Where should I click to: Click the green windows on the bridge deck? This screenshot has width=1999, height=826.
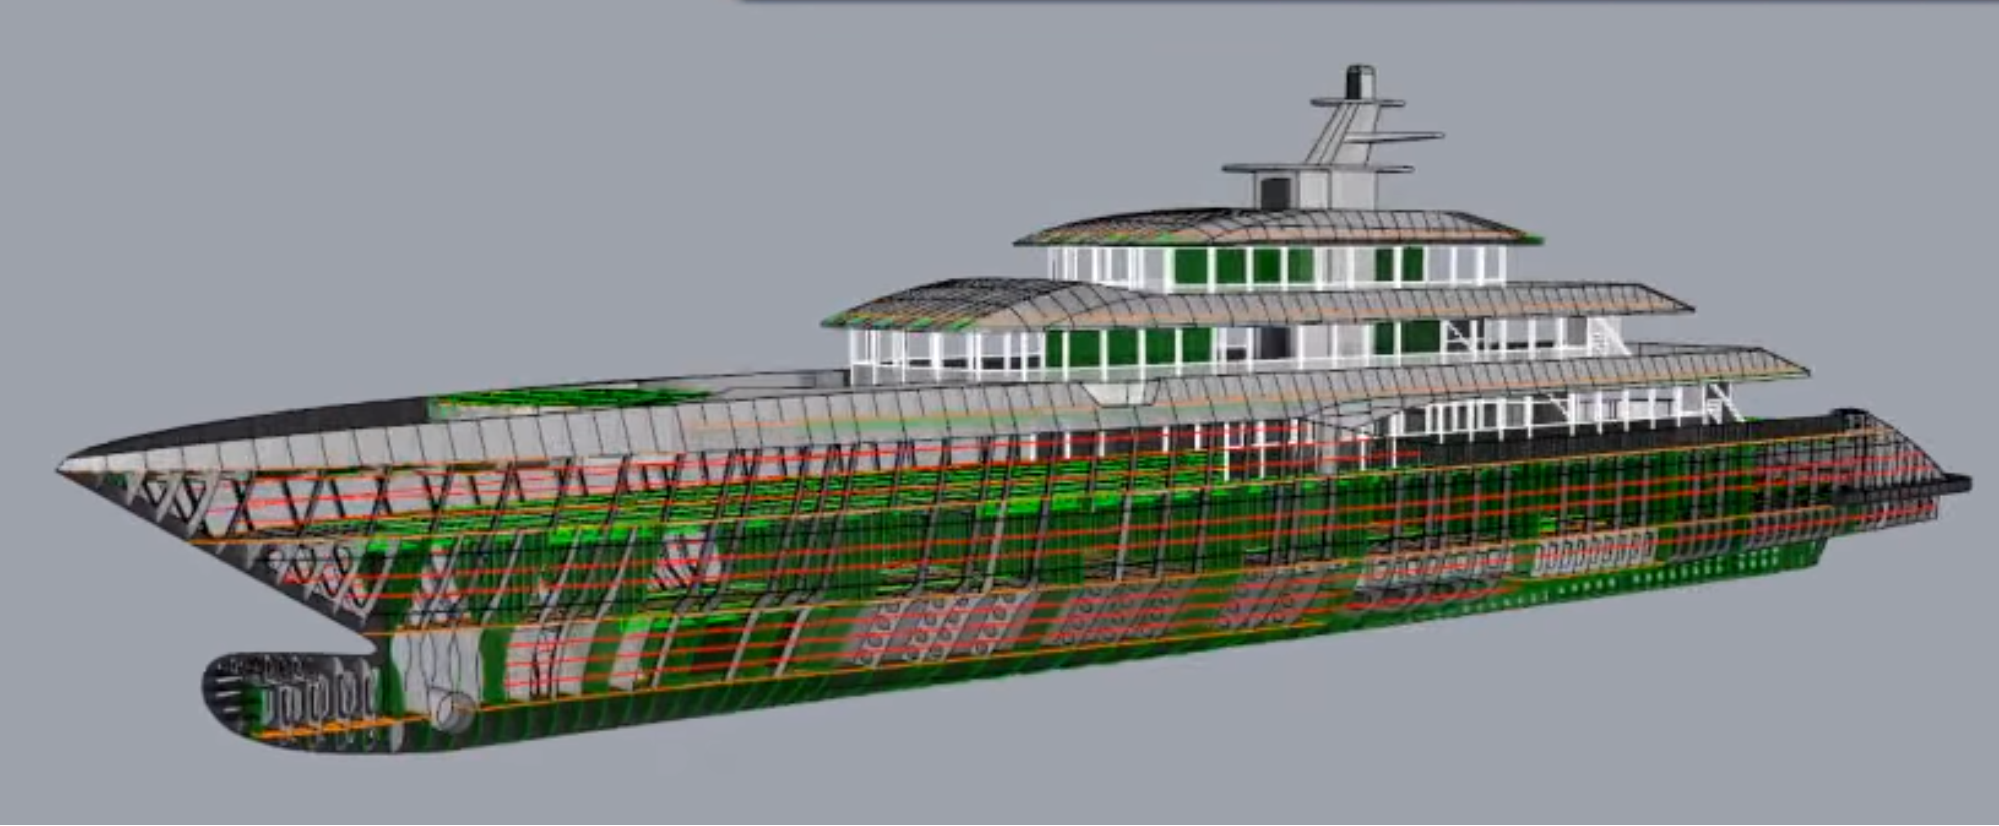tap(1120, 347)
